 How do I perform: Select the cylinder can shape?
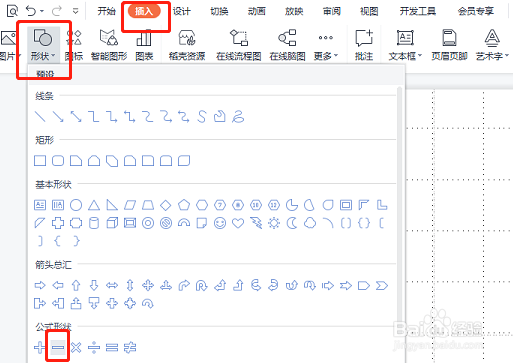94,223
